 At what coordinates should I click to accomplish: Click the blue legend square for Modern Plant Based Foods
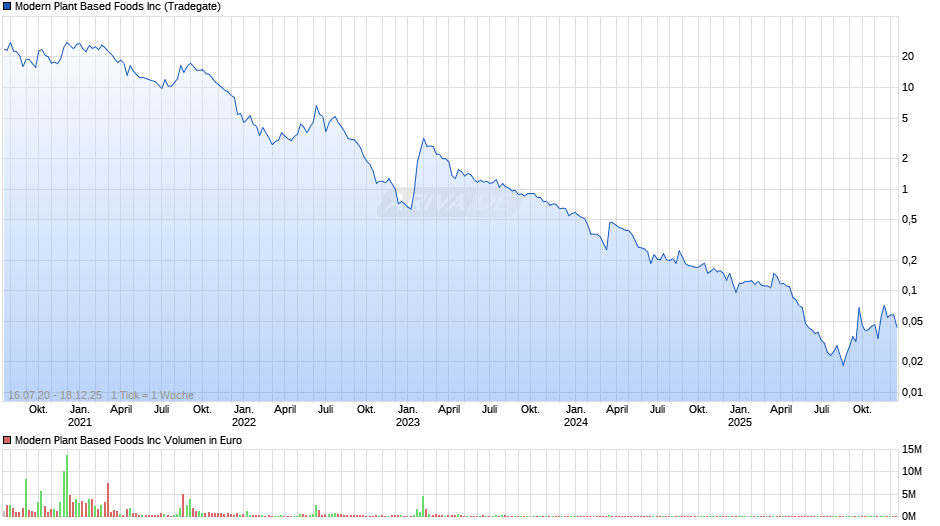pos(7,7)
